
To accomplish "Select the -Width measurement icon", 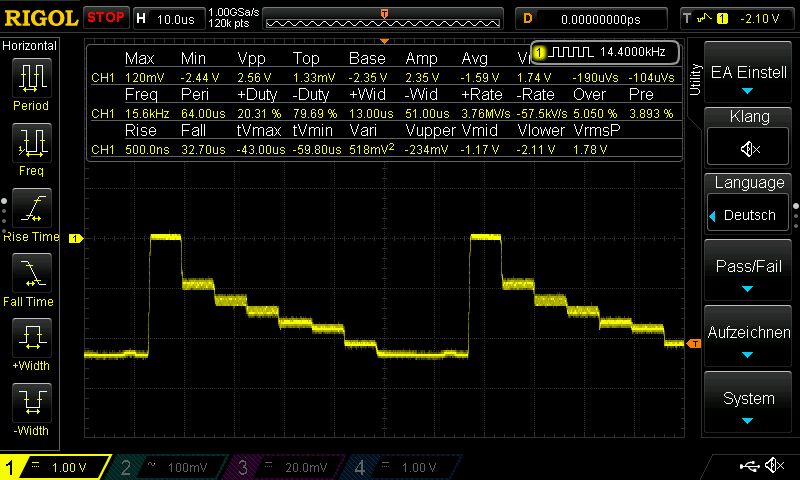I will pos(31,404).
